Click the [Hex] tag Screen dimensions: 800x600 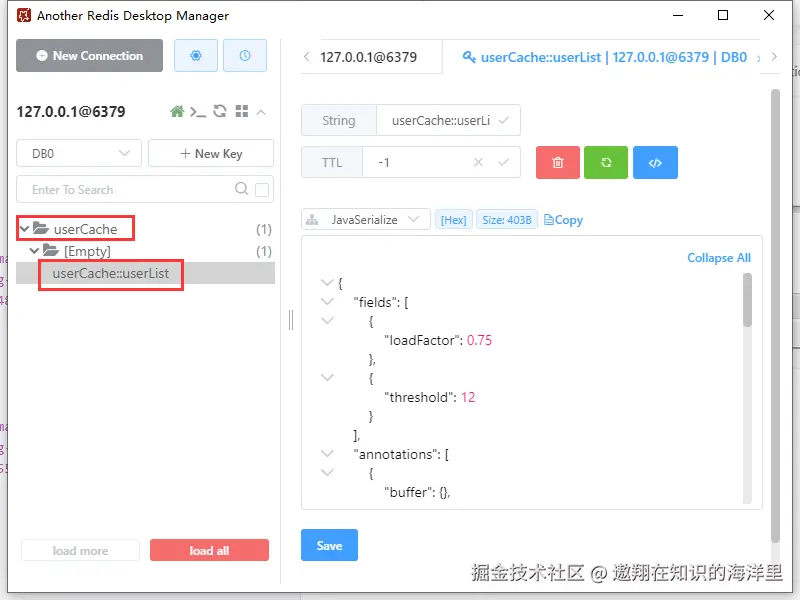[454, 220]
